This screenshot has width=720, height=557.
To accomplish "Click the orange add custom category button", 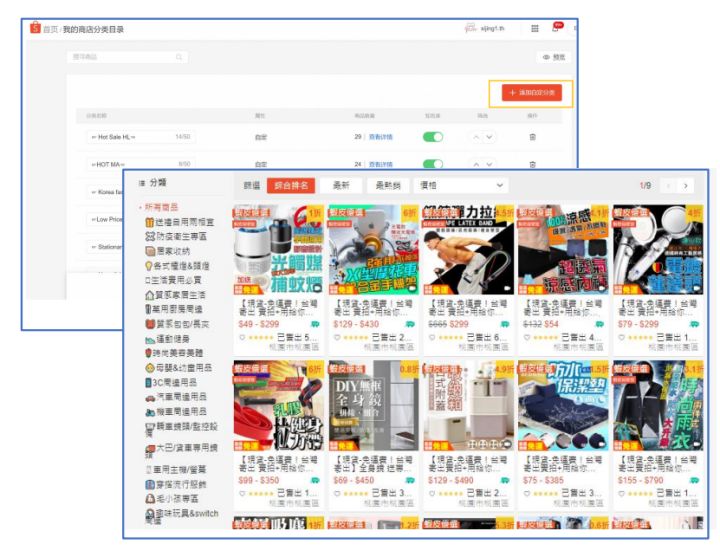I will (531, 93).
